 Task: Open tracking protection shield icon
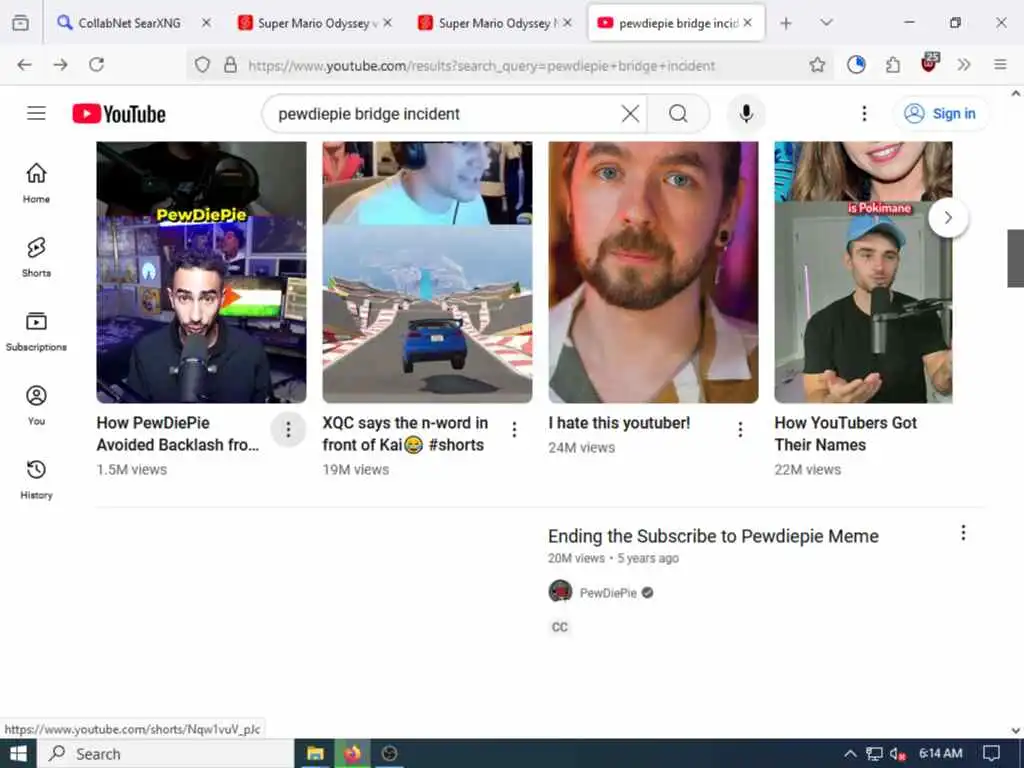coord(202,65)
